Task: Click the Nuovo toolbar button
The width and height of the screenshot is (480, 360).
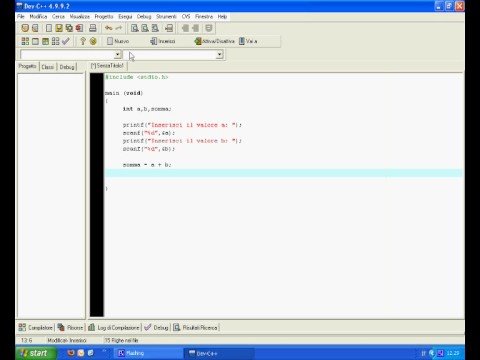Action: point(118,41)
